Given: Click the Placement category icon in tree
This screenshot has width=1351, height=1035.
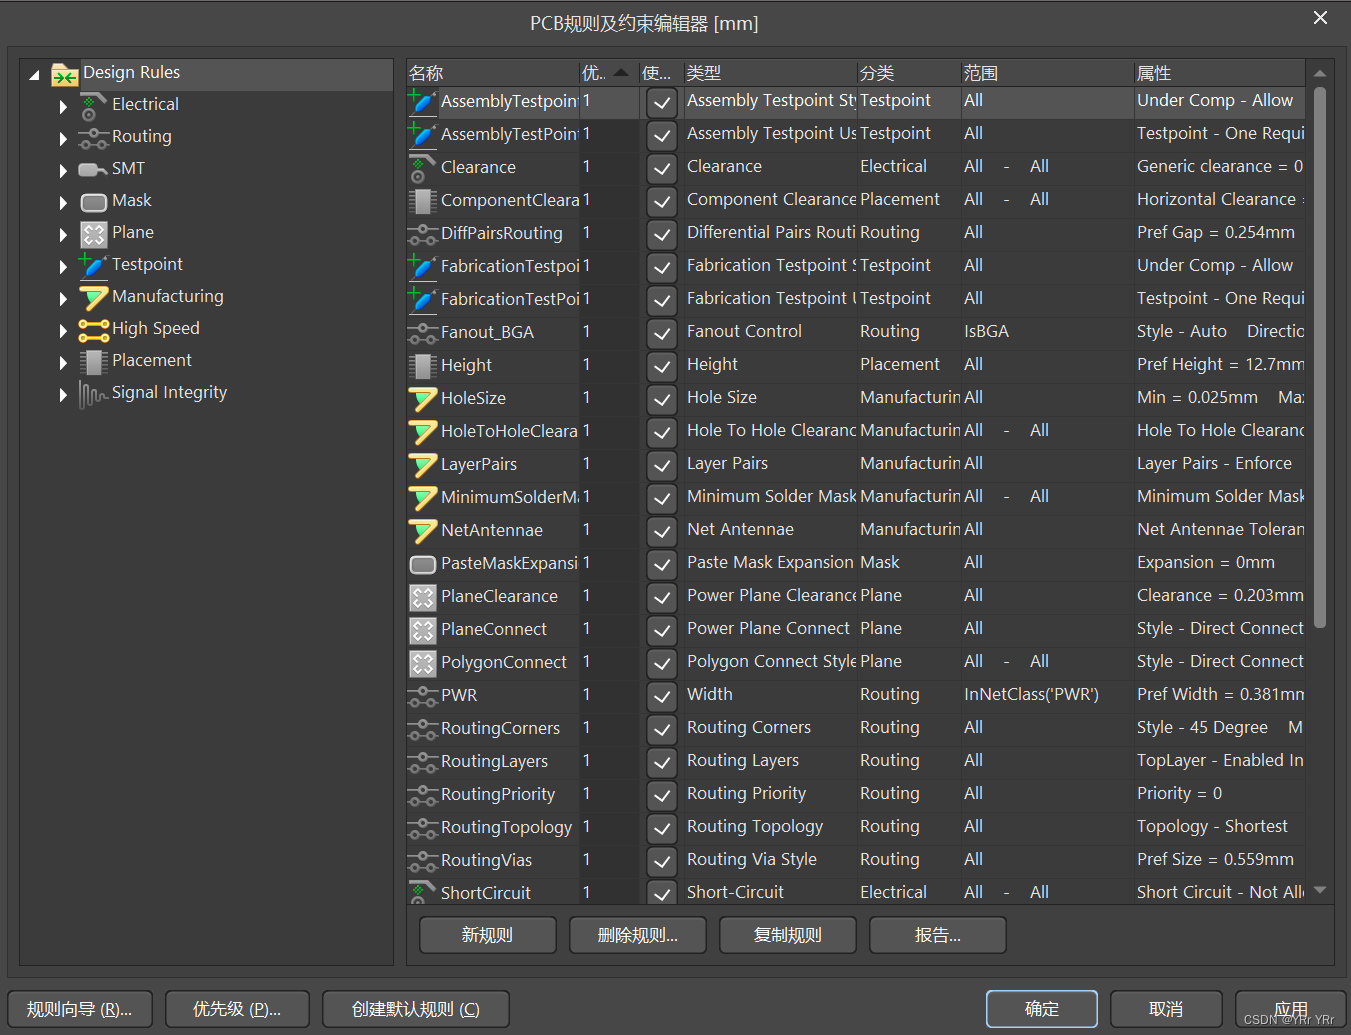Looking at the screenshot, I should [x=93, y=362].
